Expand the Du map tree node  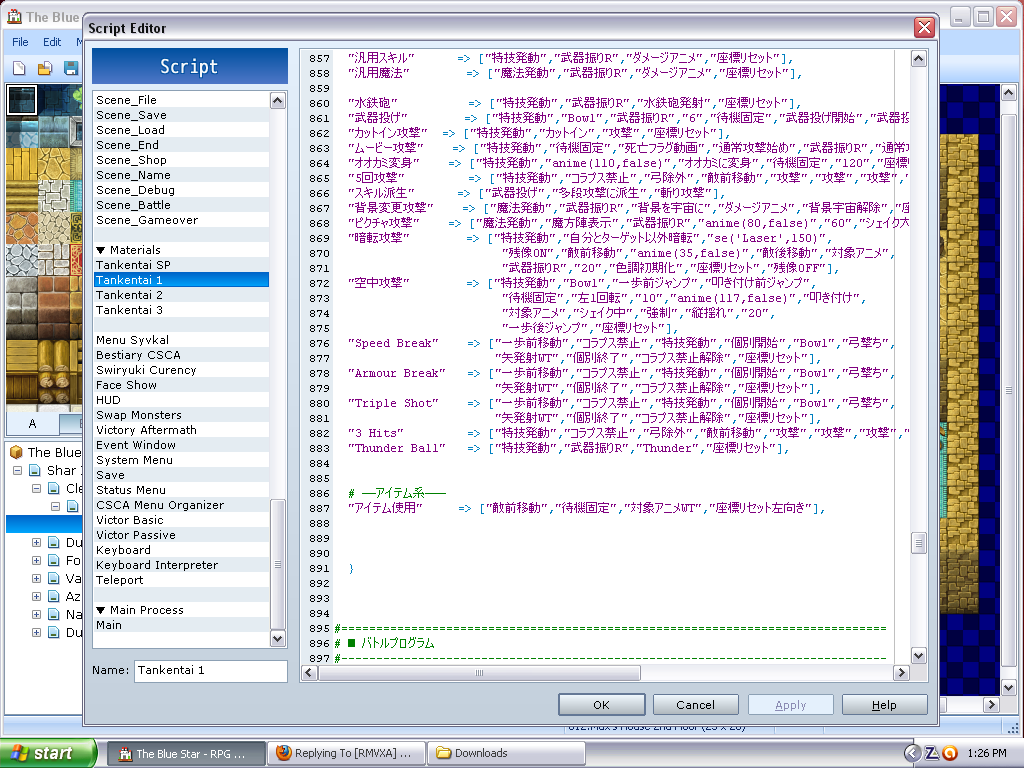pos(37,542)
